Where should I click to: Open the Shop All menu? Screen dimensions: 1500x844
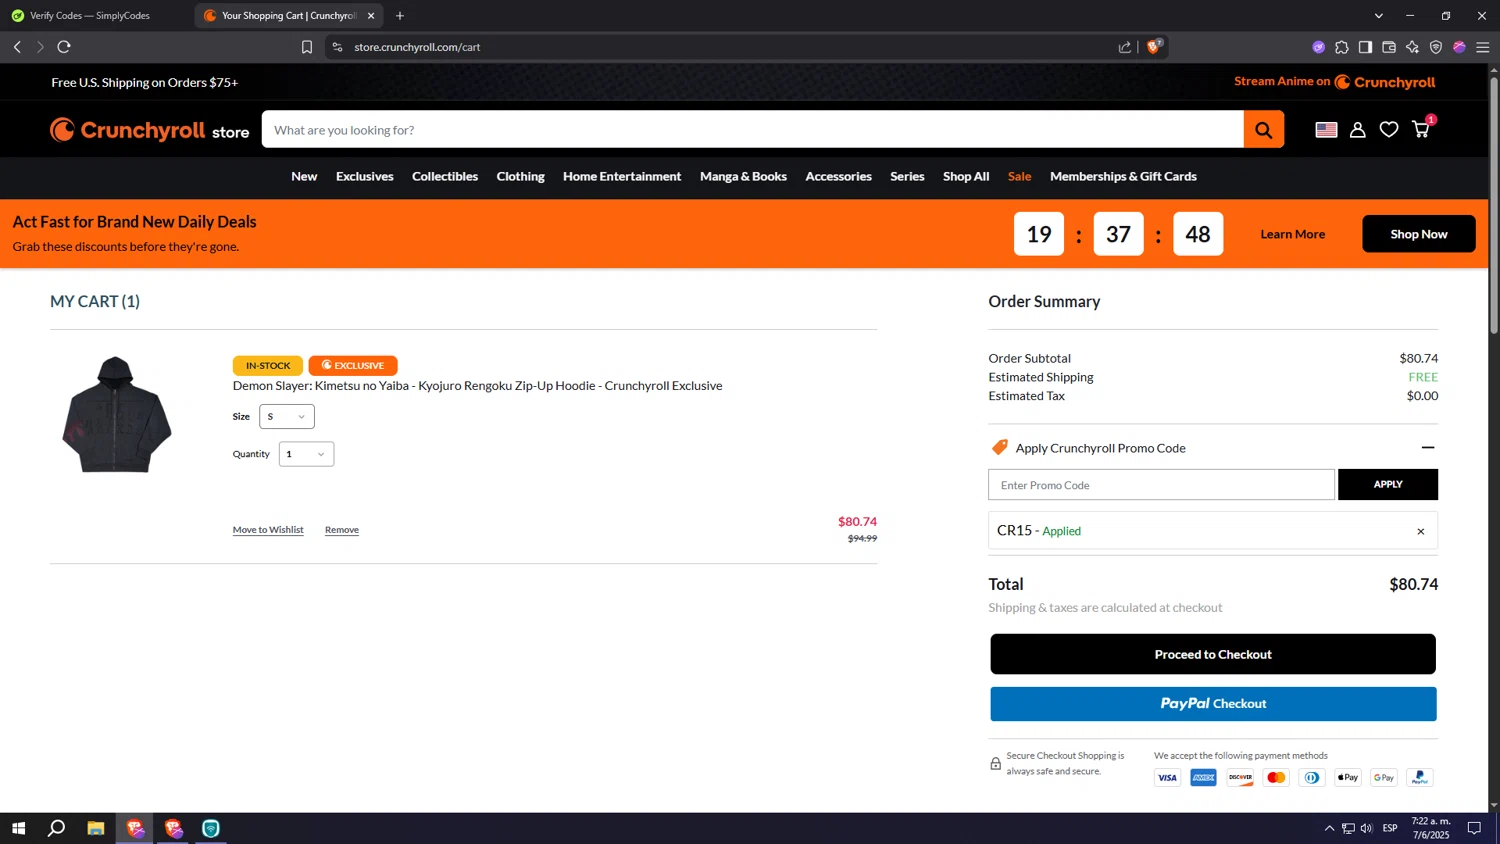[x=966, y=176]
